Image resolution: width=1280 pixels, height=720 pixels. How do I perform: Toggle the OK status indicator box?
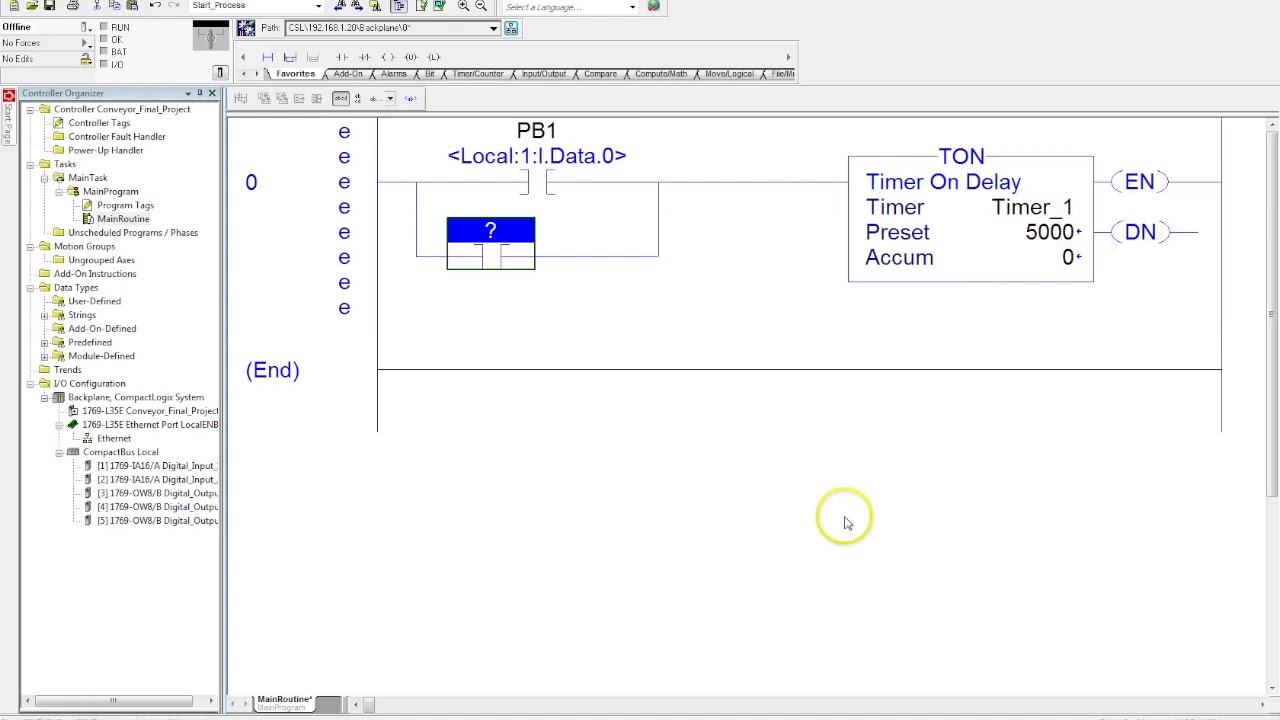[x=103, y=40]
